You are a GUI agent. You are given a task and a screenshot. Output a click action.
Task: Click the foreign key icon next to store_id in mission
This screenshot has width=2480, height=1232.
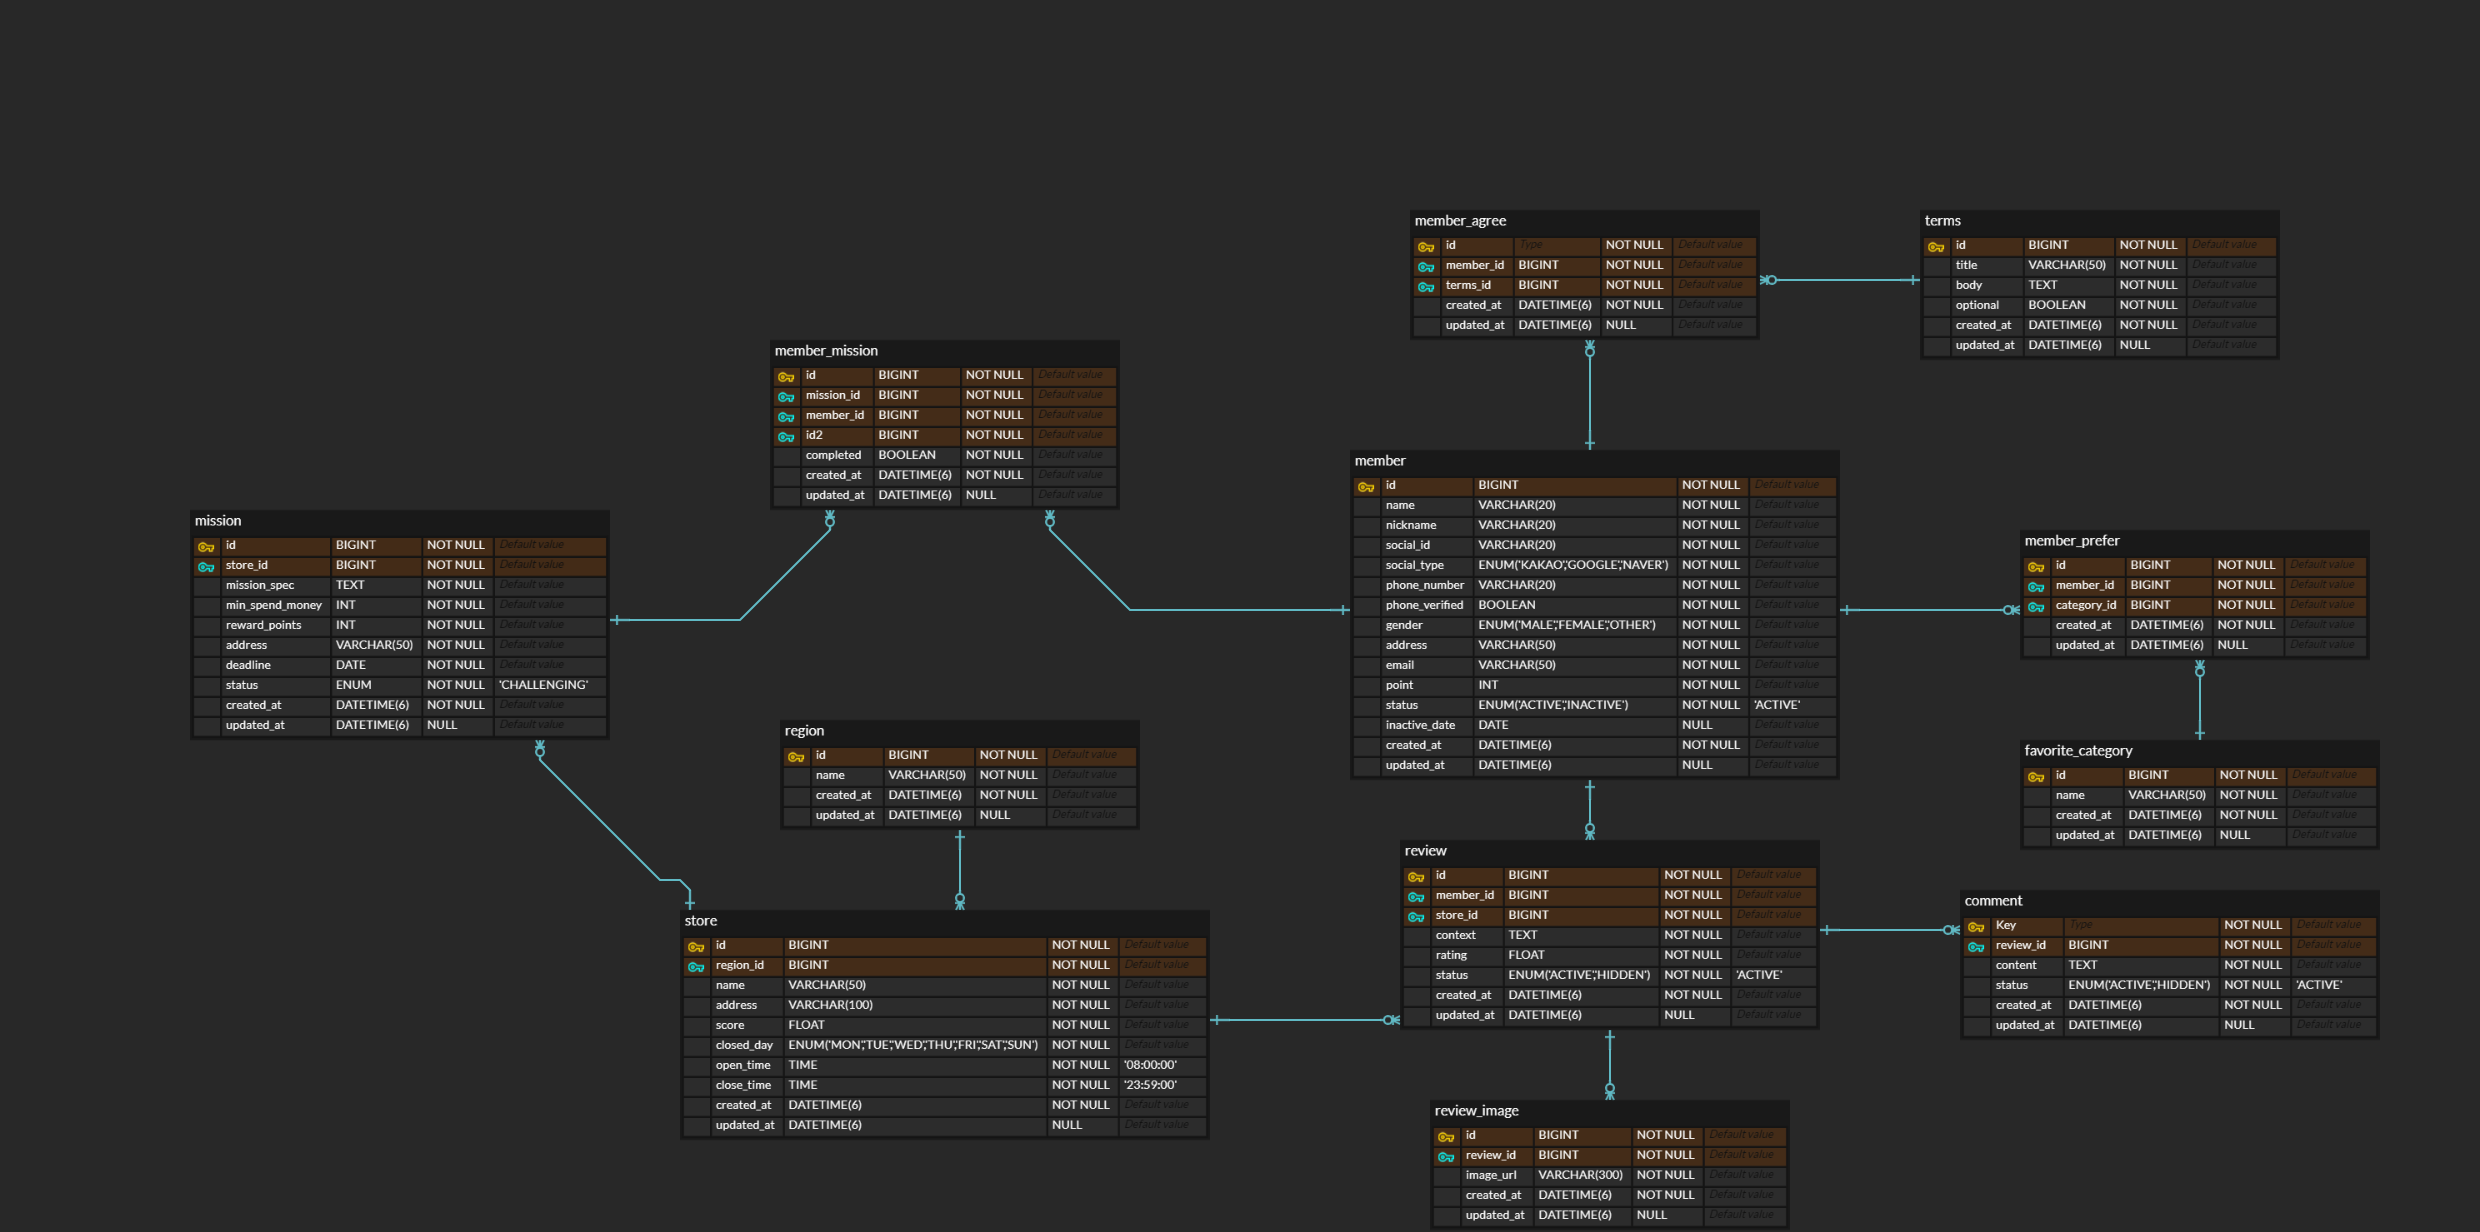coord(206,566)
